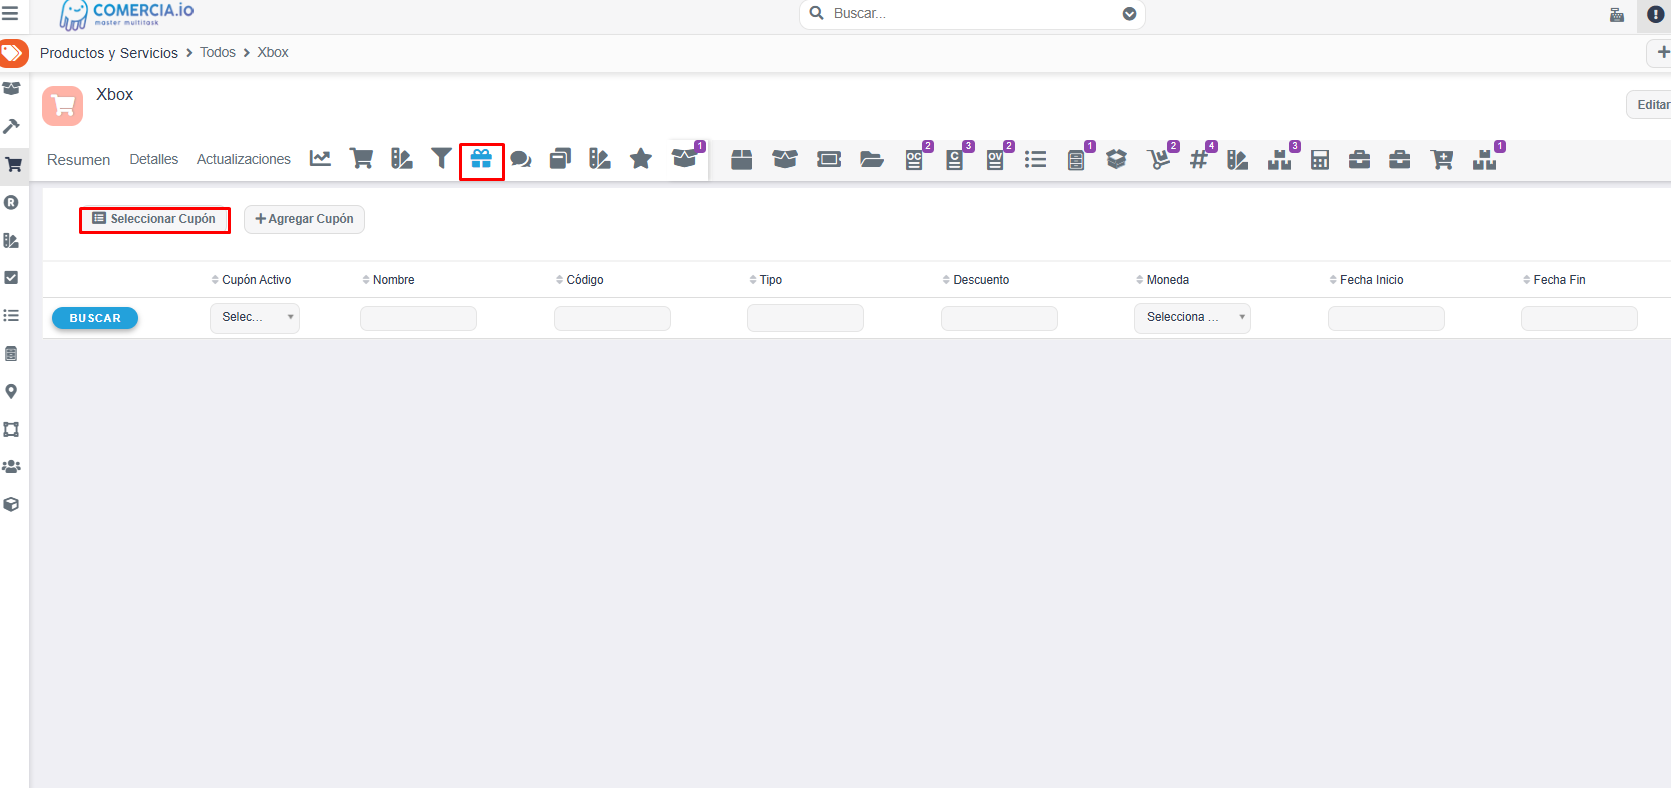Click the Agregar Cupón button
The width and height of the screenshot is (1671, 788).
coord(304,219)
